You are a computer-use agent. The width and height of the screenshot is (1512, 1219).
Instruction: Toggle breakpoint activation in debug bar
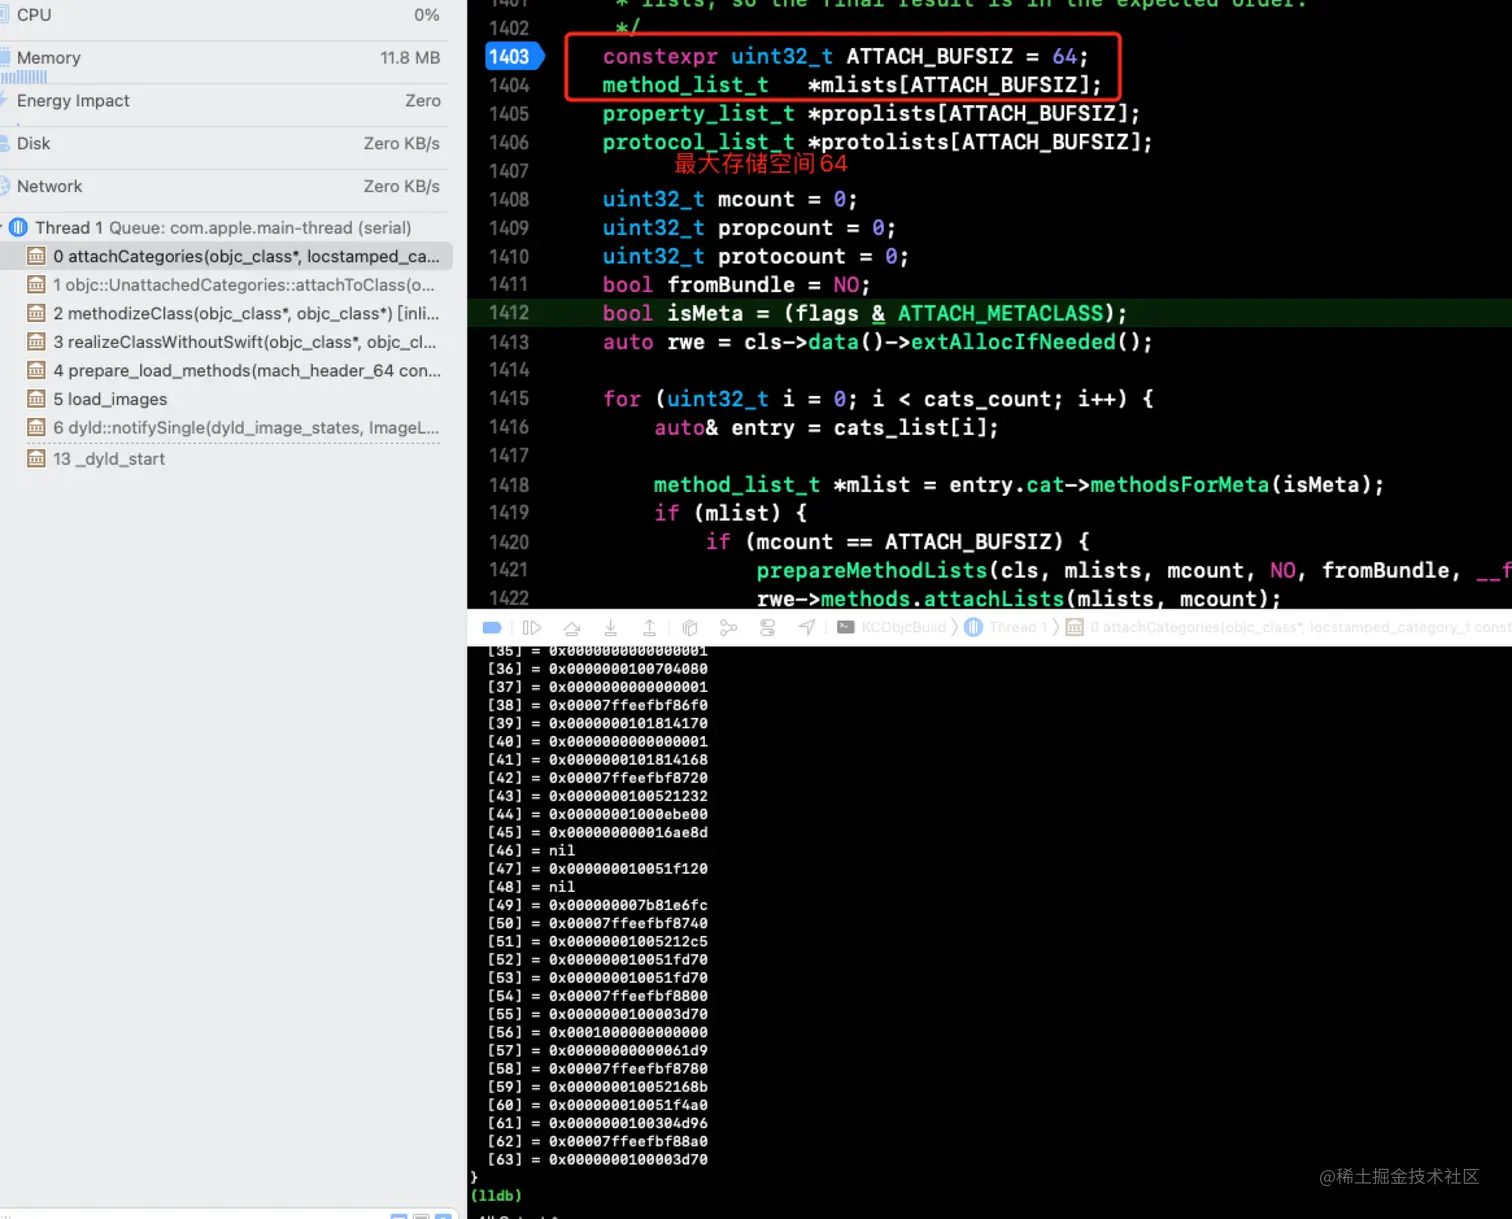(491, 628)
